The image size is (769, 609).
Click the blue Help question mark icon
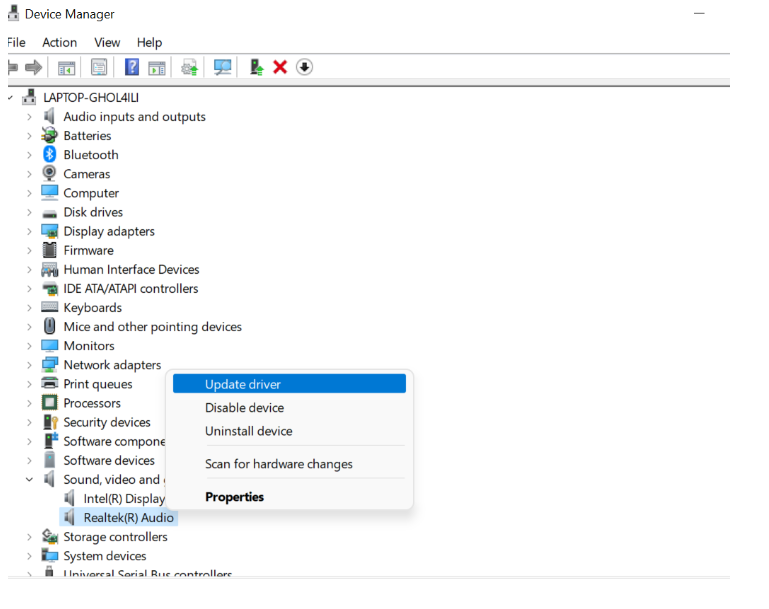click(x=132, y=67)
